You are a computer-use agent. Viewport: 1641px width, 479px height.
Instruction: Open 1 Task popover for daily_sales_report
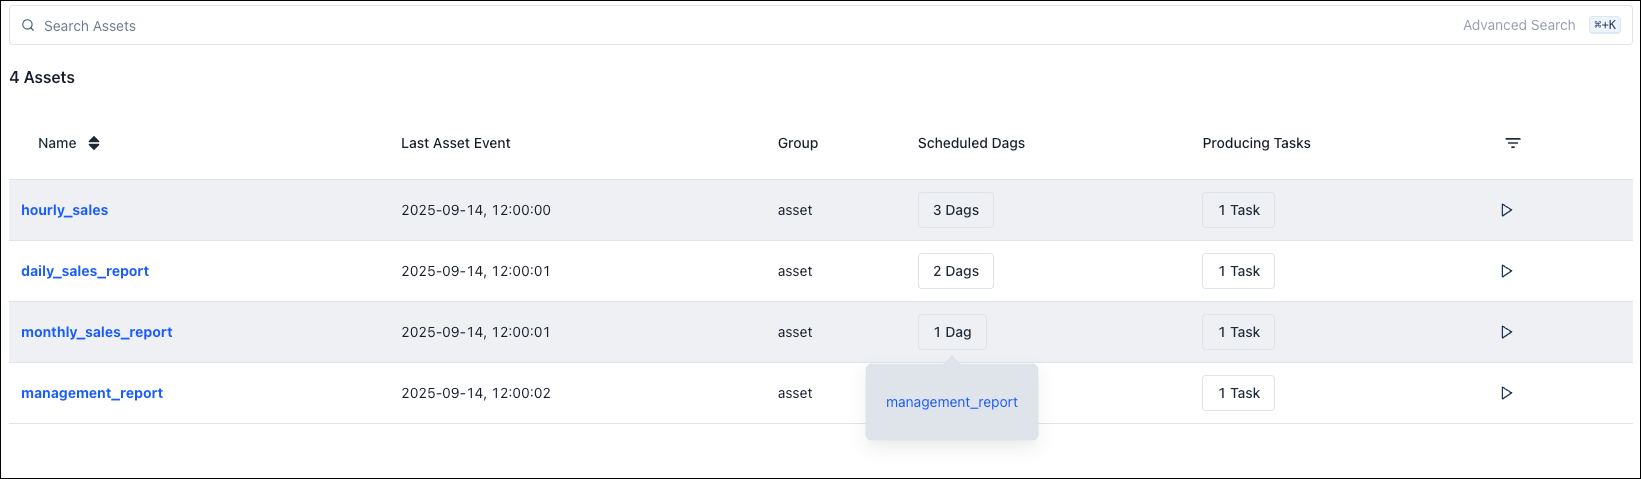[x=1238, y=271]
